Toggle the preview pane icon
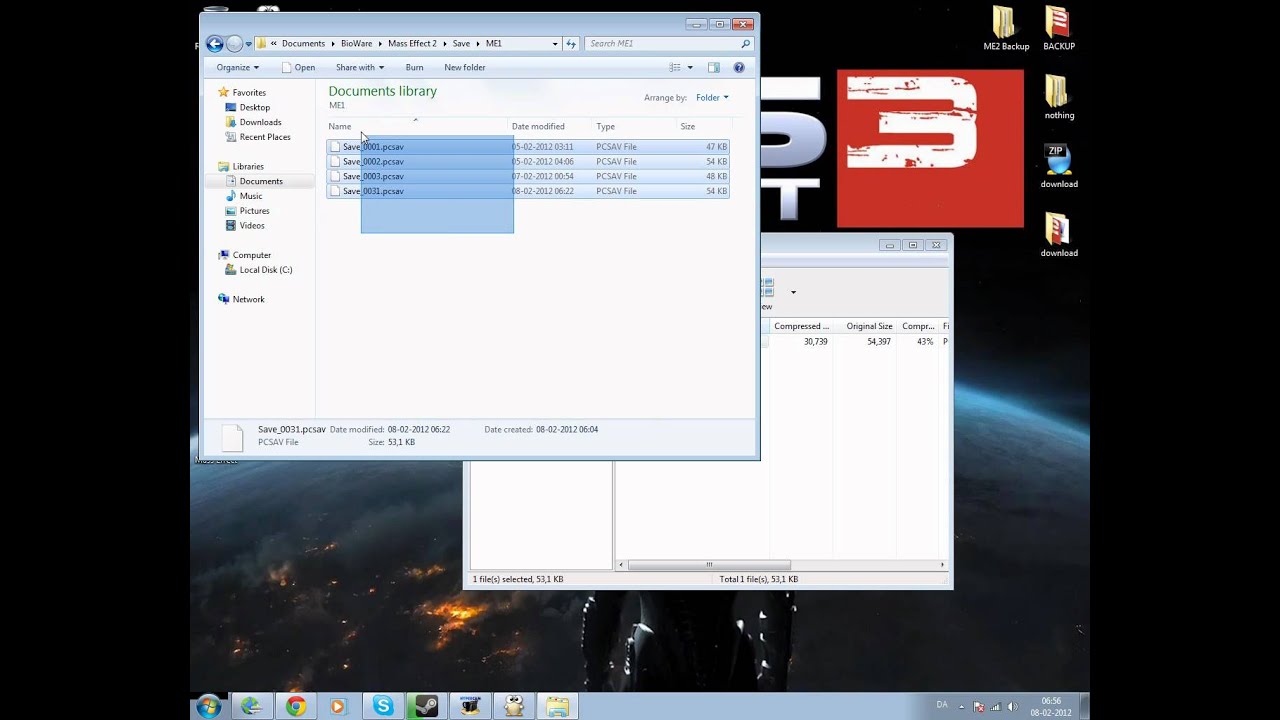 [714, 67]
